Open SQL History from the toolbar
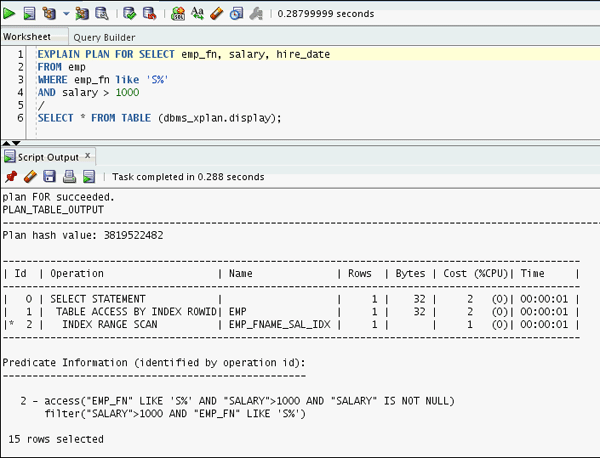The height and width of the screenshot is (458, 600). pos(236,14)
